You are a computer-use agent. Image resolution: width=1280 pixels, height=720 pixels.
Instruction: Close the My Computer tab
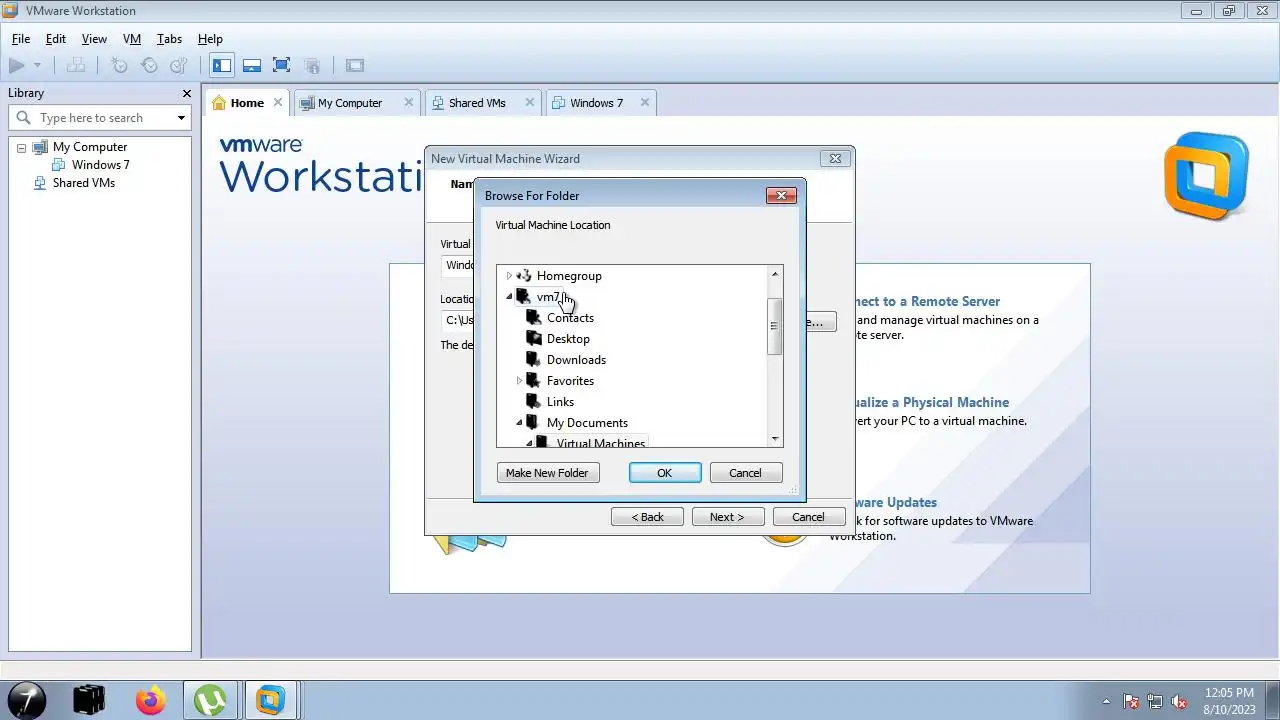pyautogui.click(x=409, y=102)
